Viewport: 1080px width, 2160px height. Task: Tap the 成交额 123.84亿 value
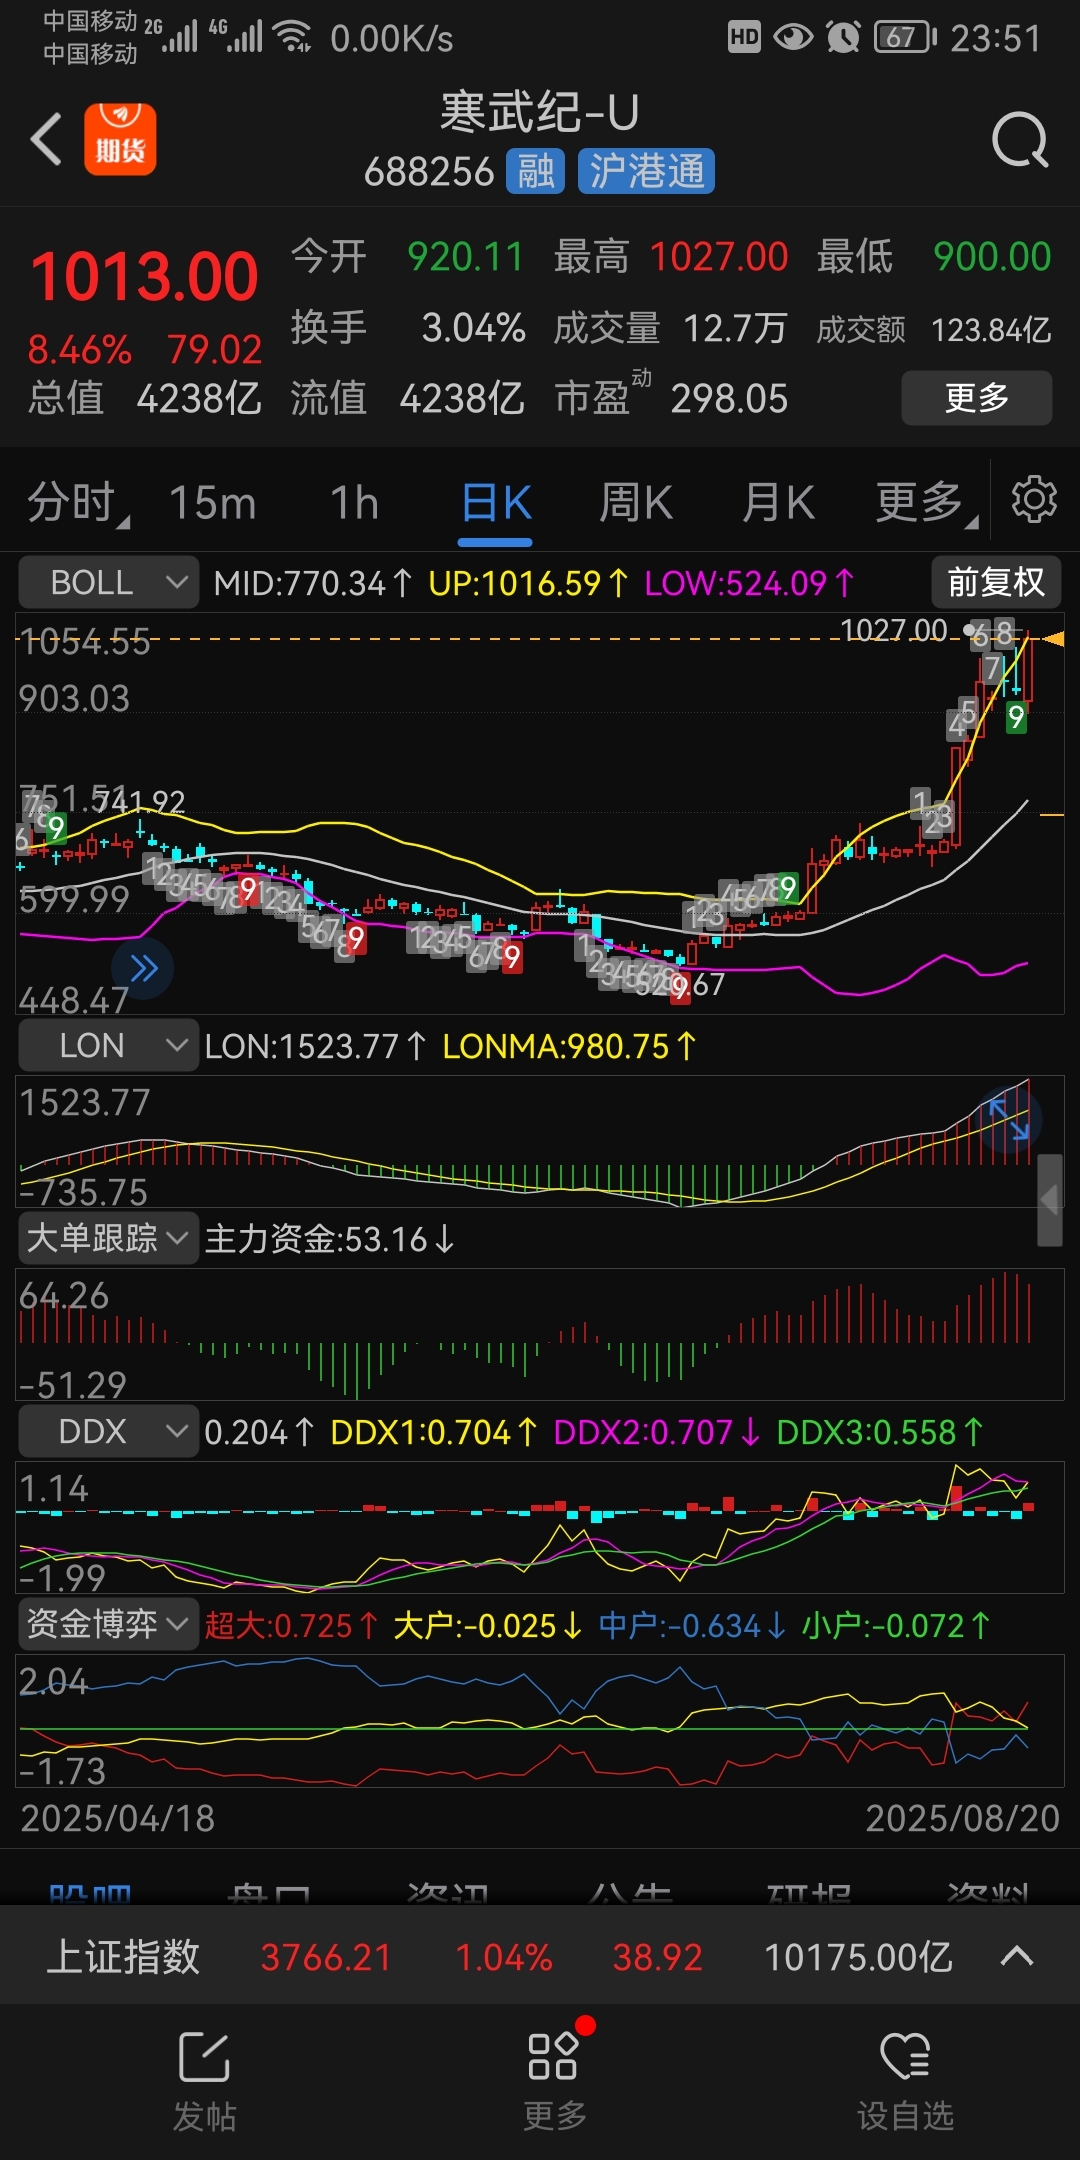point(991,330)
